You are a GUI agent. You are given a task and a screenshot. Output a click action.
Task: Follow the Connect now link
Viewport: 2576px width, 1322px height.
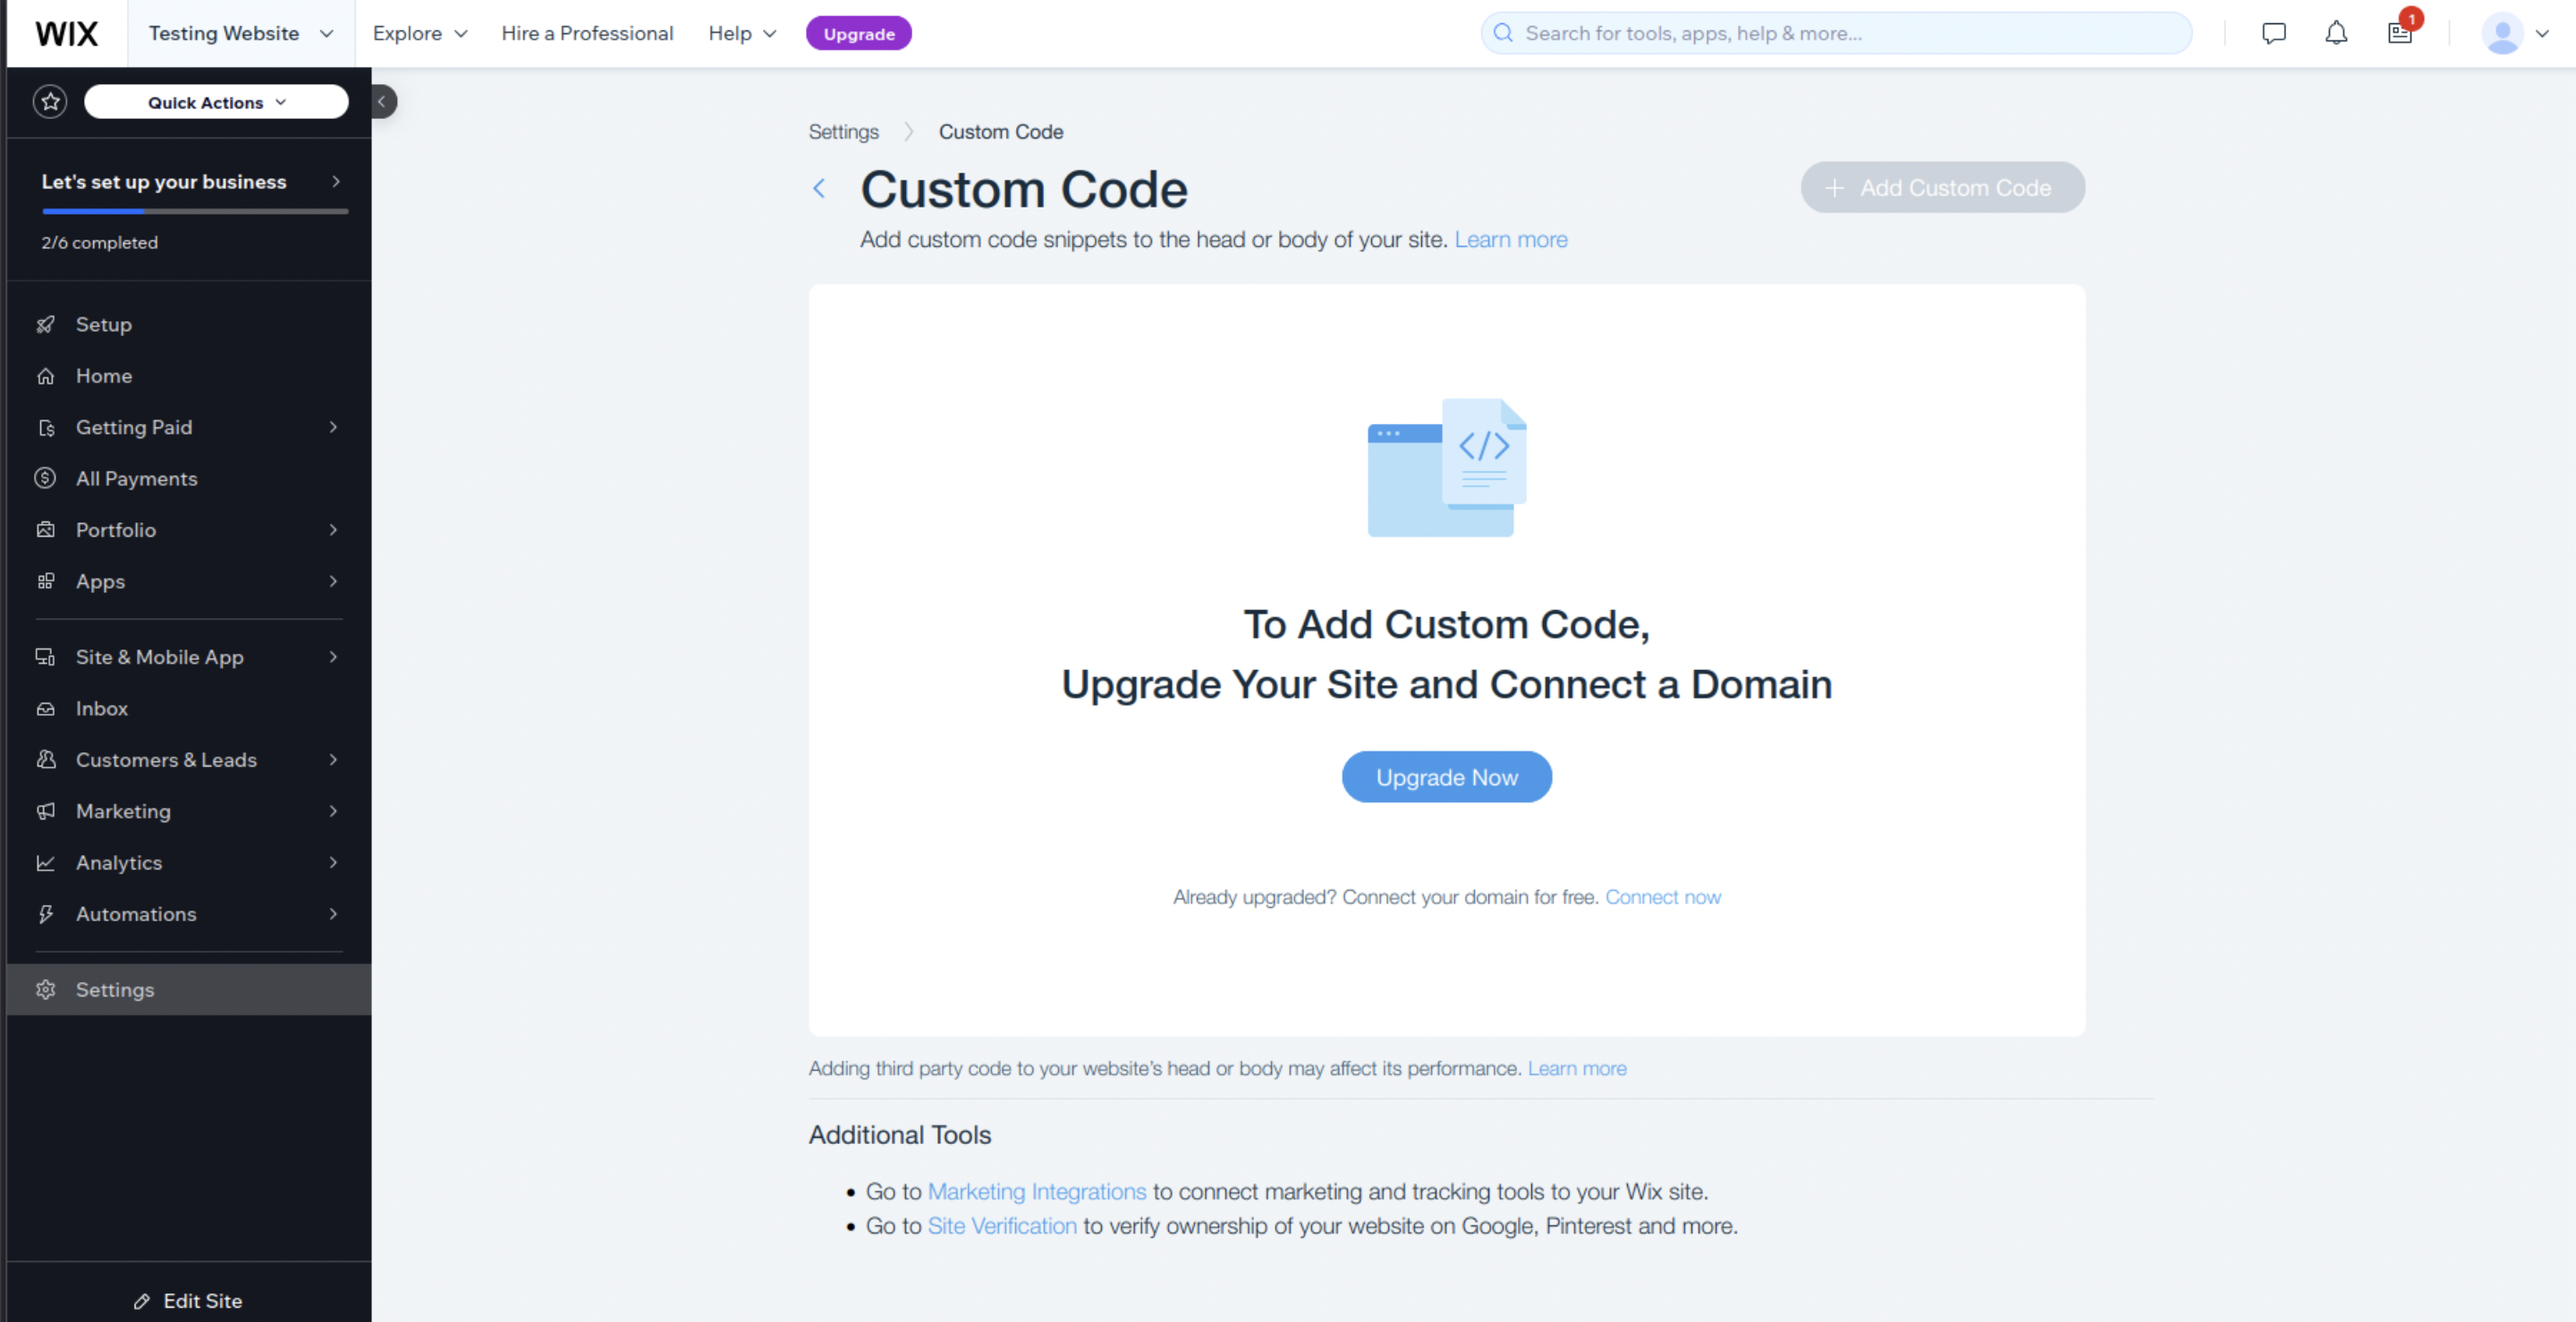[1663, 897]
